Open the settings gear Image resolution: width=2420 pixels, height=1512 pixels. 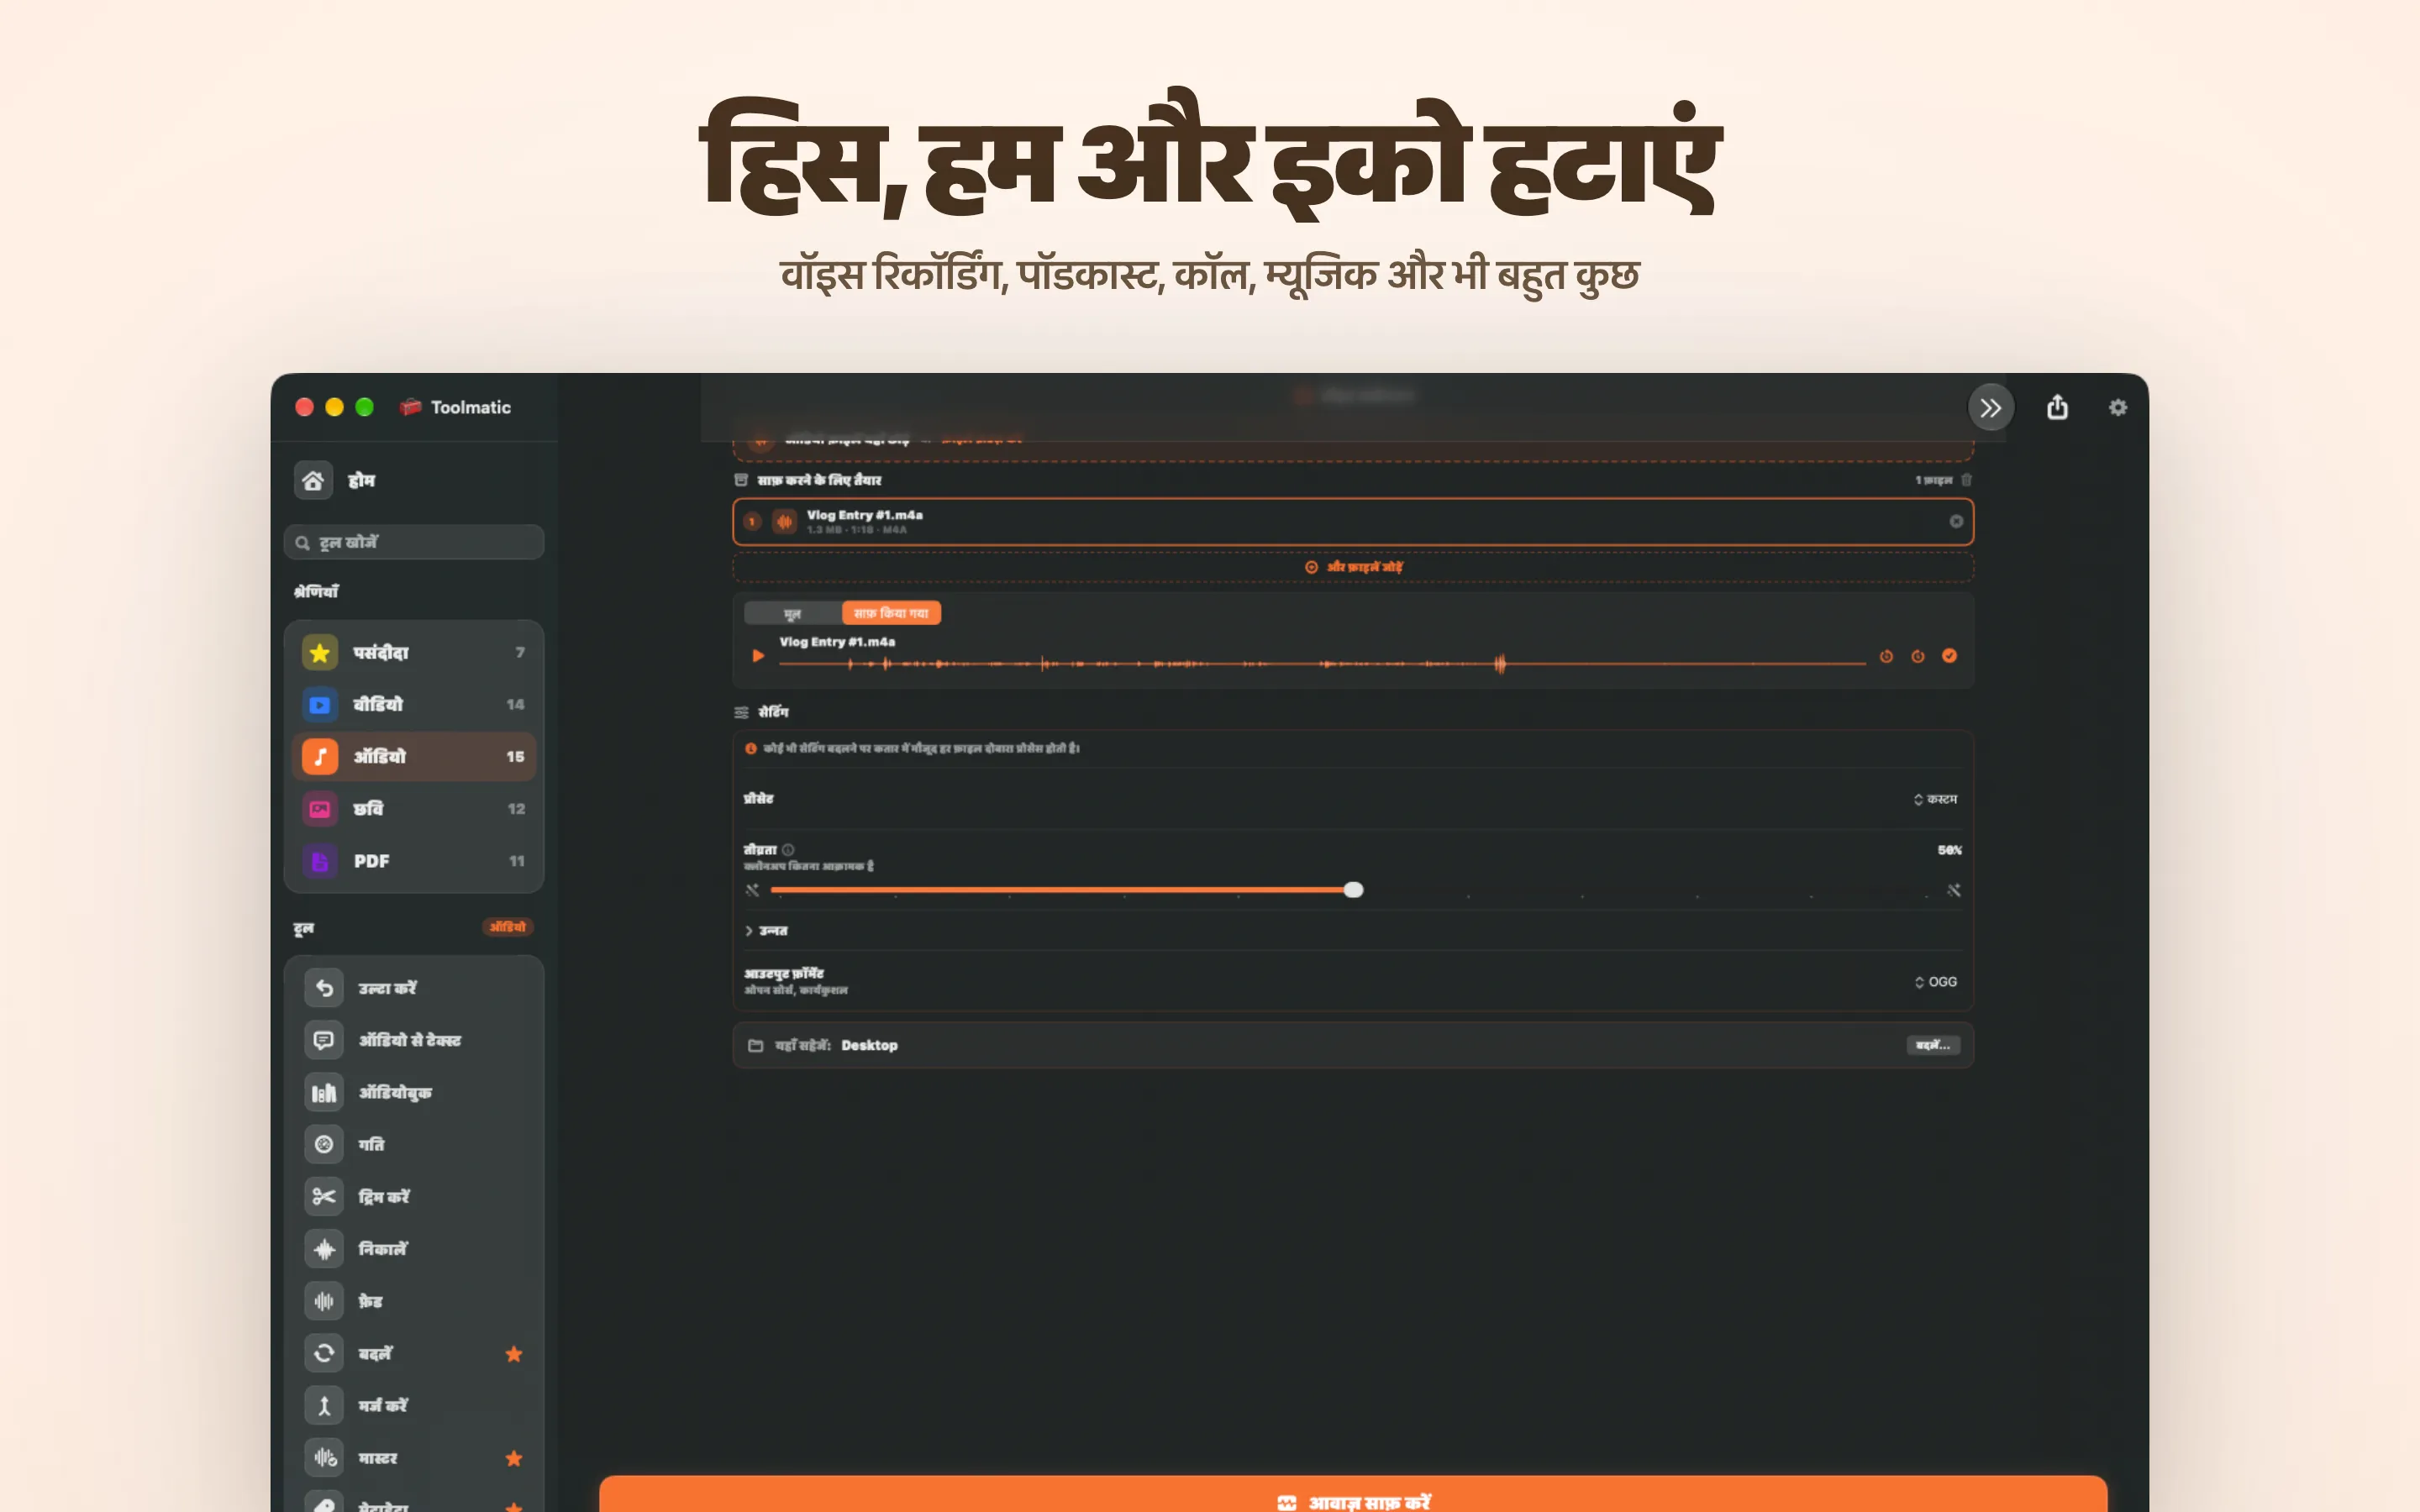pyautogui.click(x=2118, y=407)
